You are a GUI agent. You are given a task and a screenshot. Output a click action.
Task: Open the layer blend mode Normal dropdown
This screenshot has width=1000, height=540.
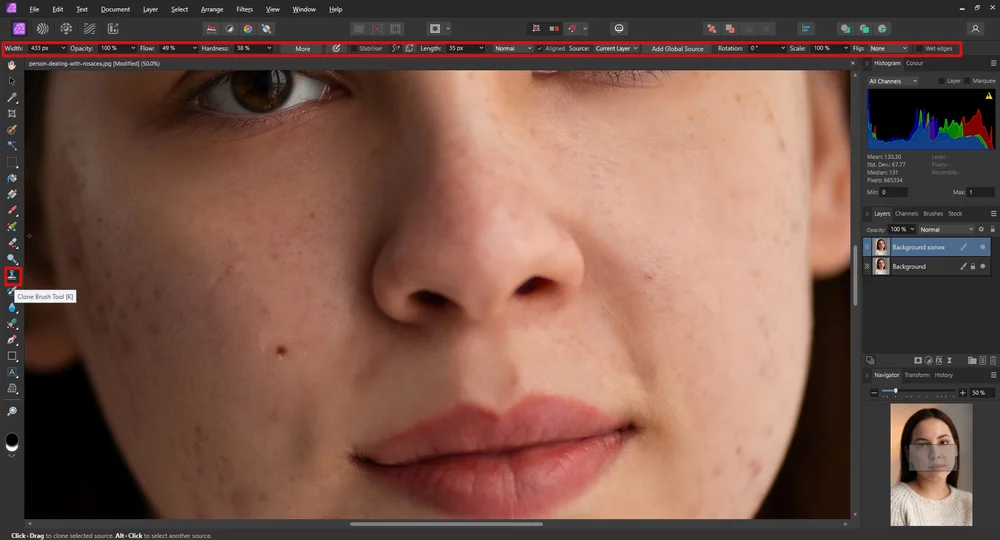pyautogui.click(x=946, y=229)
